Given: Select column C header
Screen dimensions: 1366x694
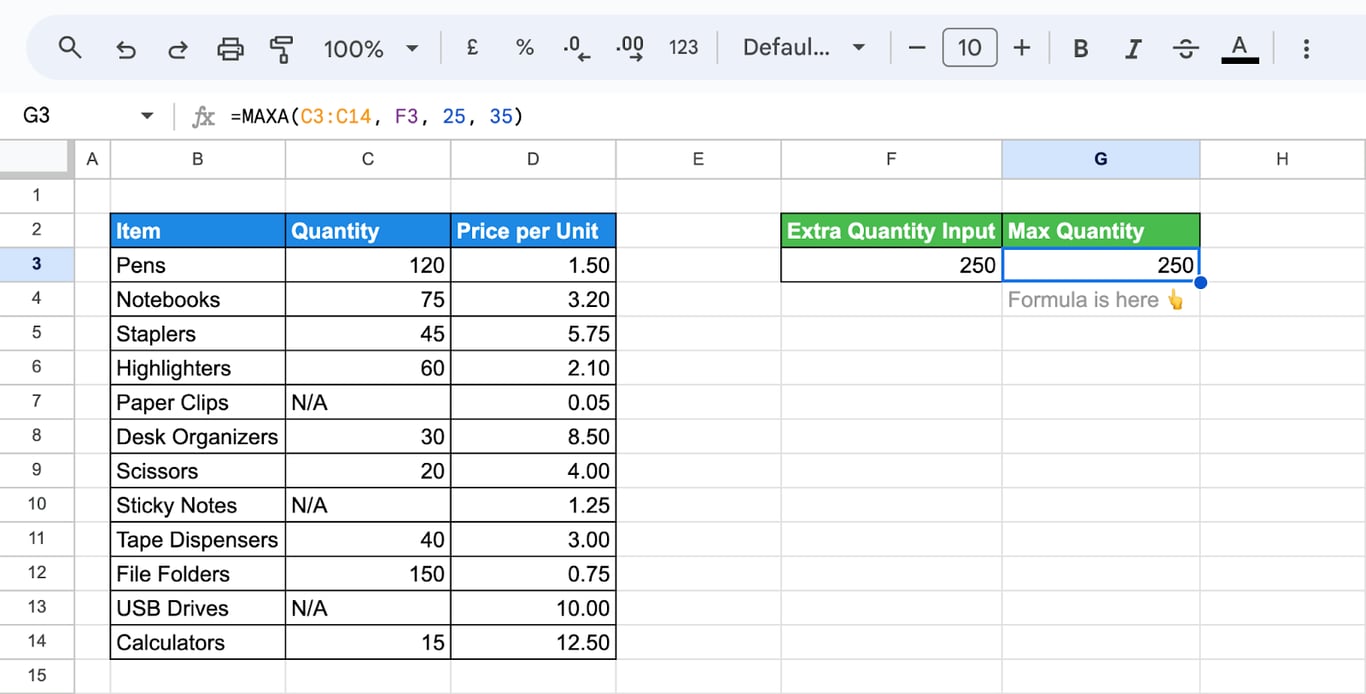Looking at the screenshot, I should tap(368, 159).
